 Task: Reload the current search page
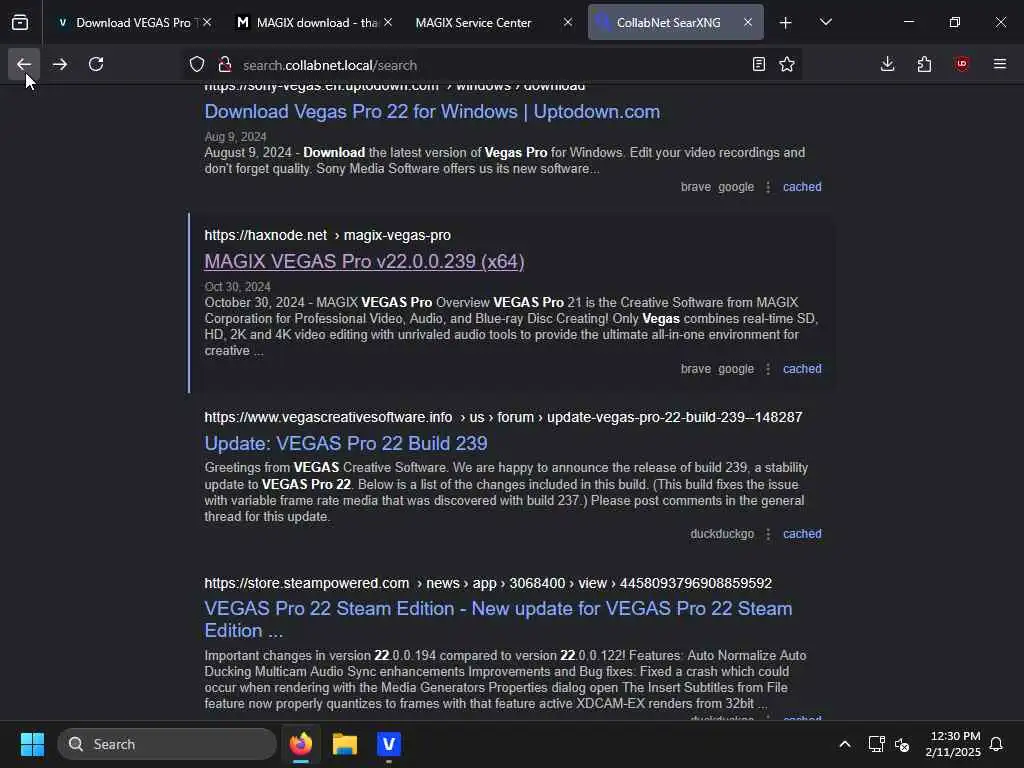click(x=96, y=64)
